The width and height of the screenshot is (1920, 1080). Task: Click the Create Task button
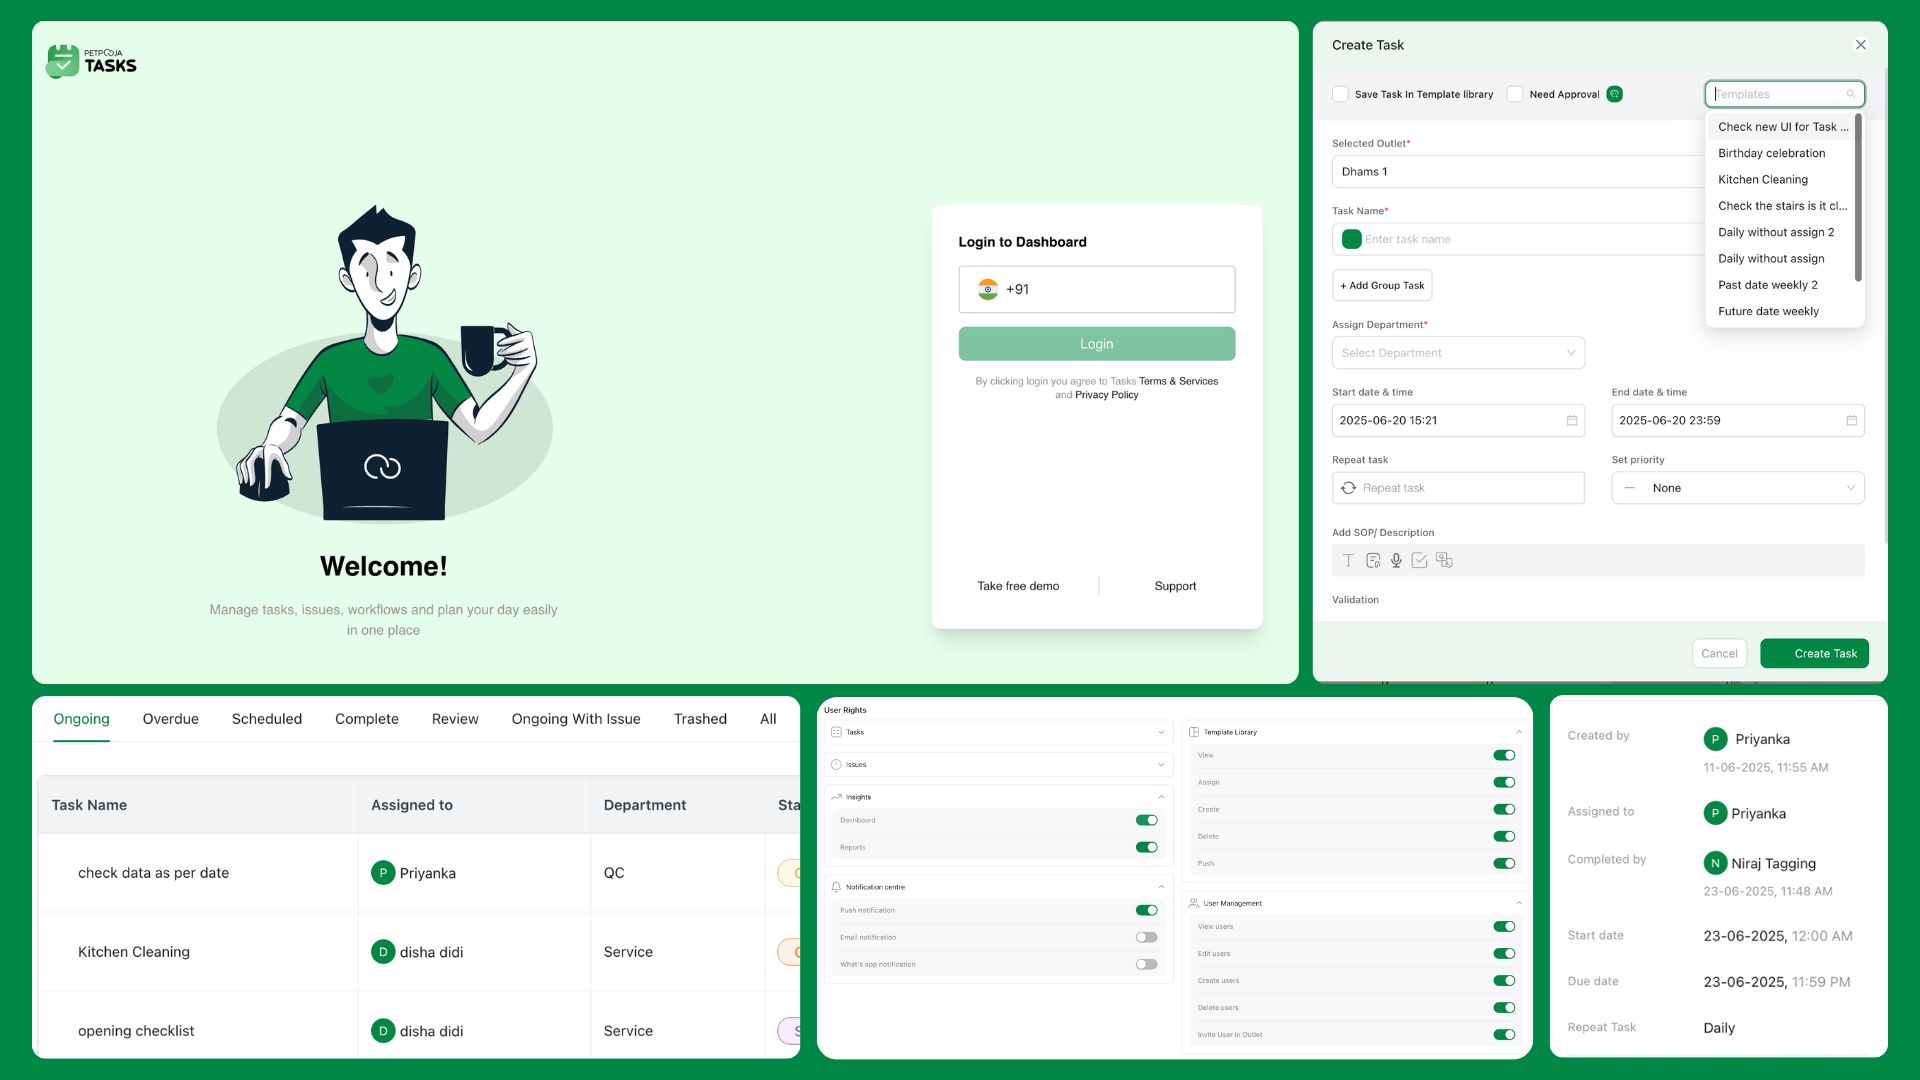coord(1814,654)
